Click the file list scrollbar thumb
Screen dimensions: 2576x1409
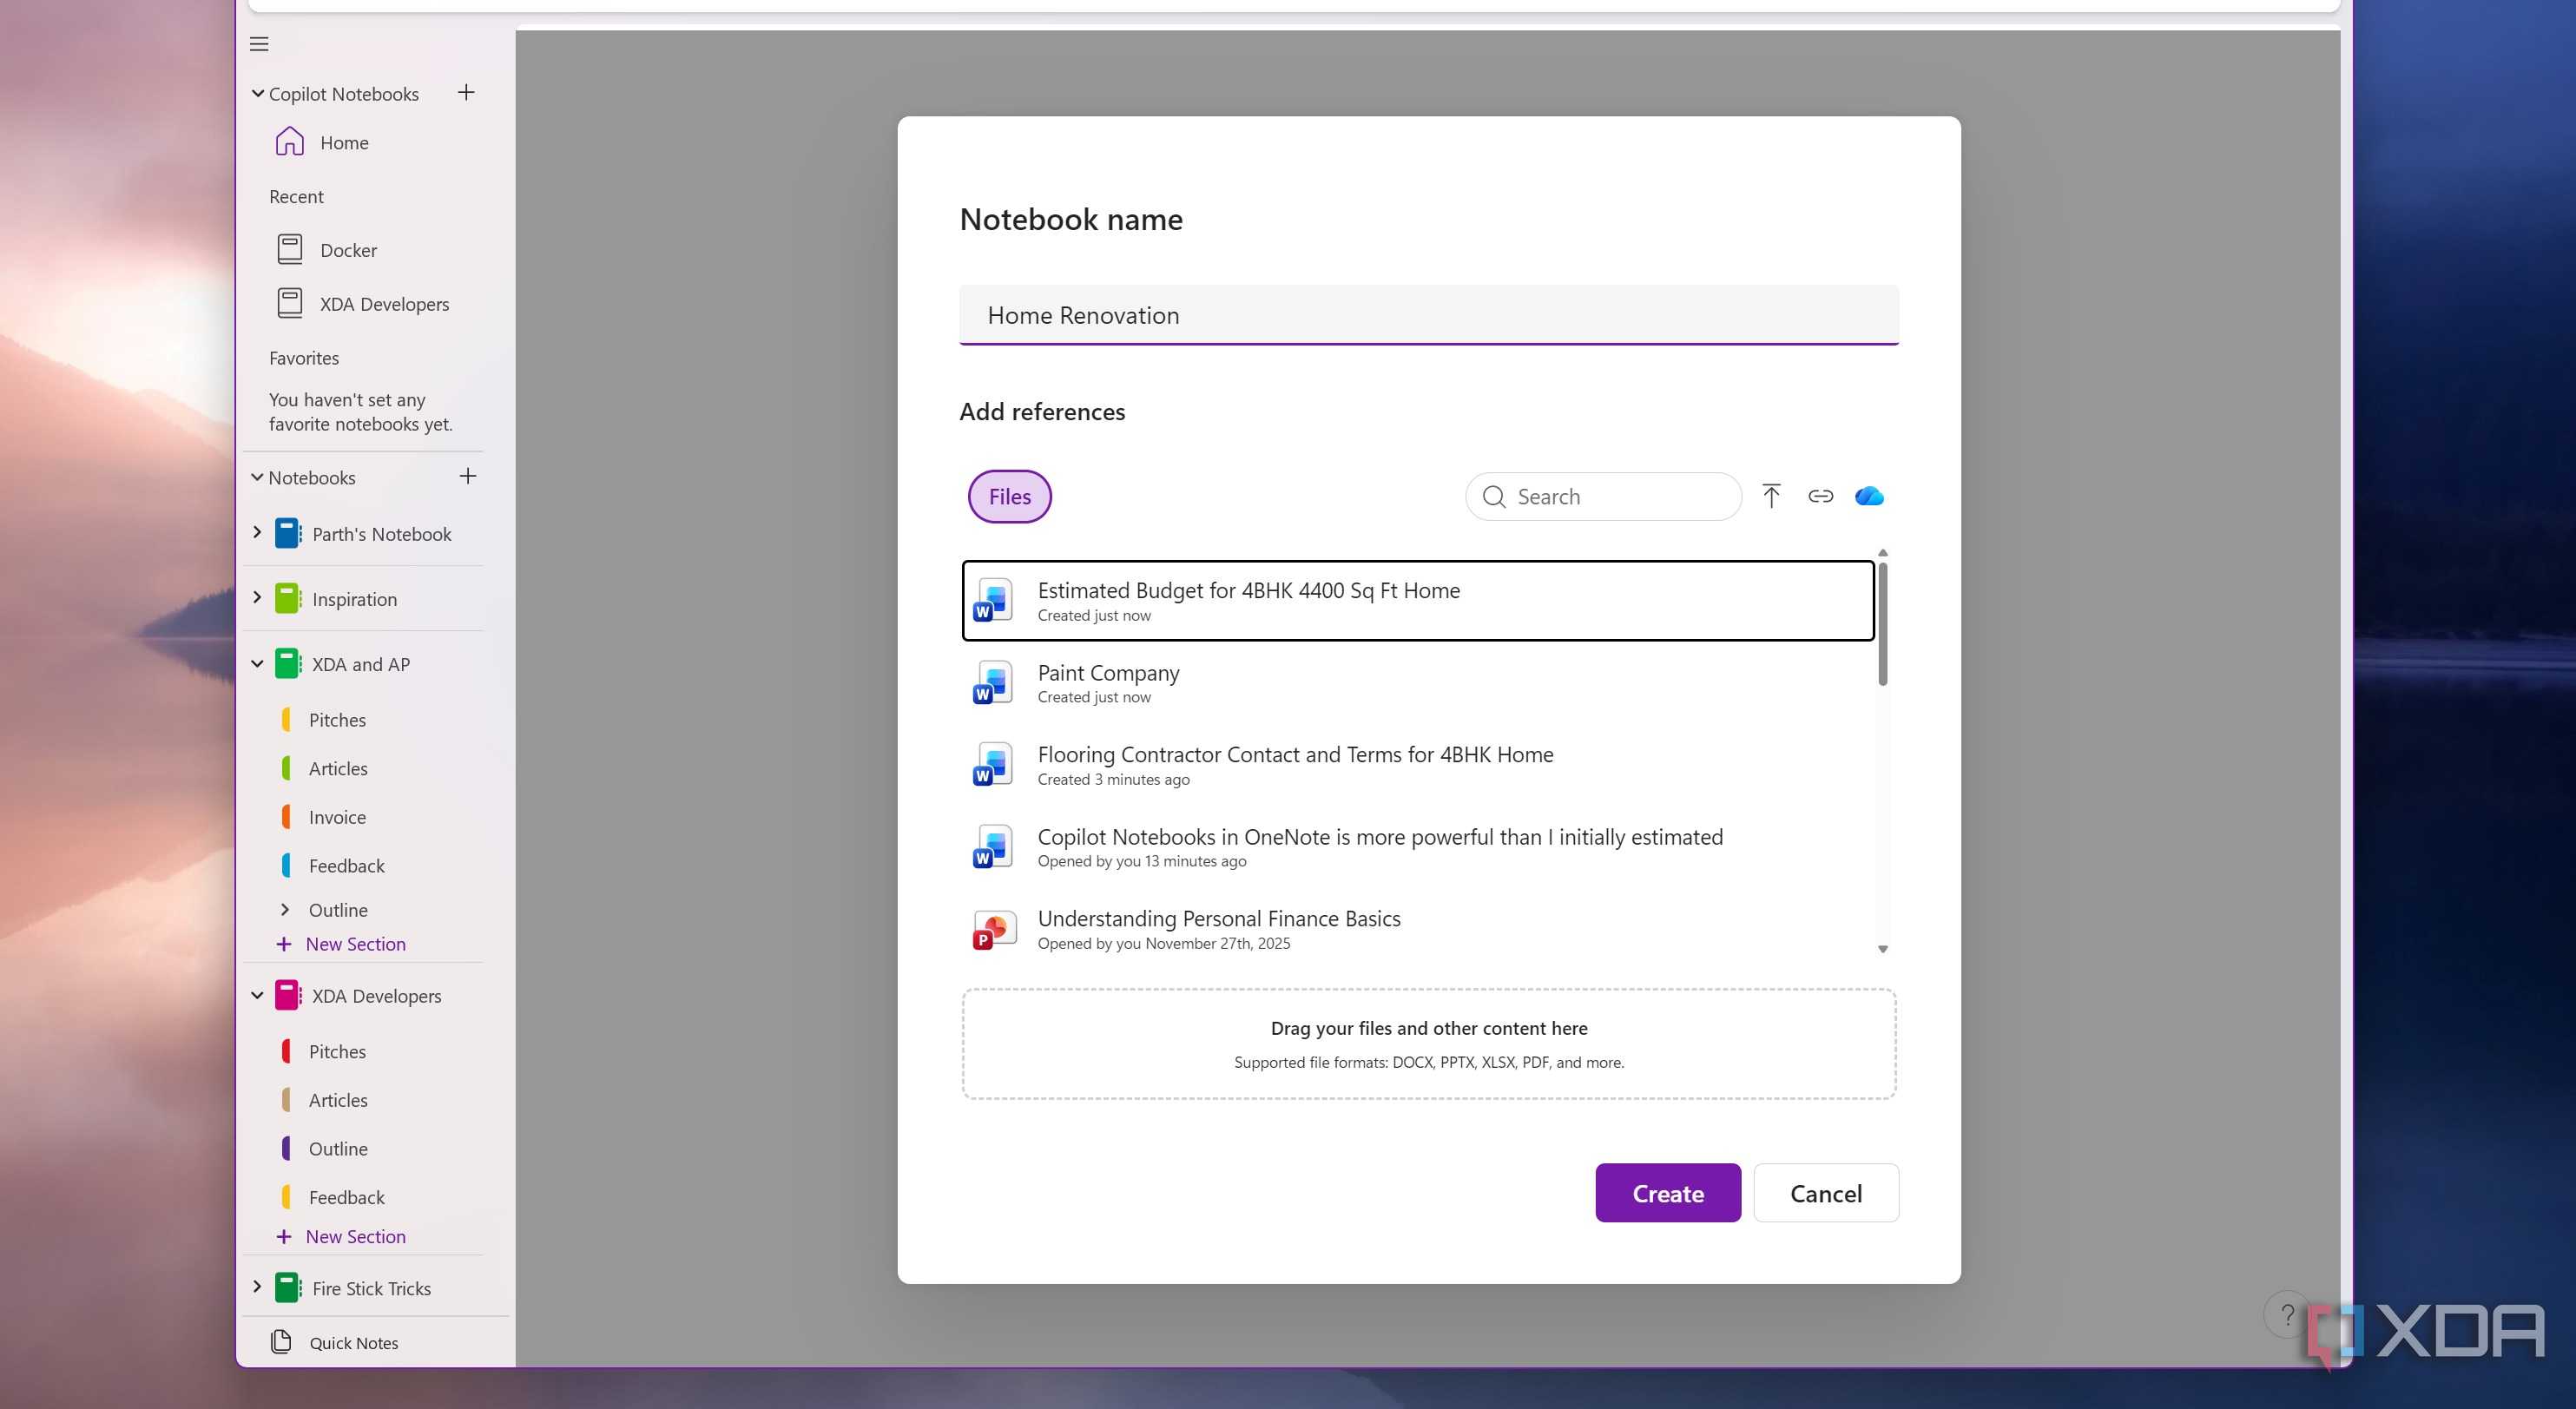[1882, 623]
